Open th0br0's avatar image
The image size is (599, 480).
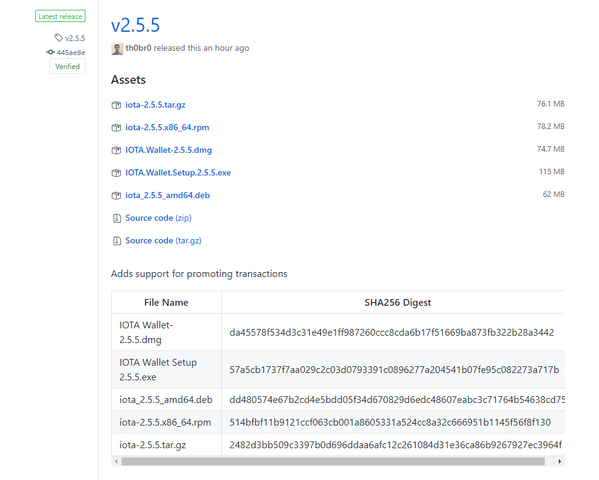click(x=117, y=49)
